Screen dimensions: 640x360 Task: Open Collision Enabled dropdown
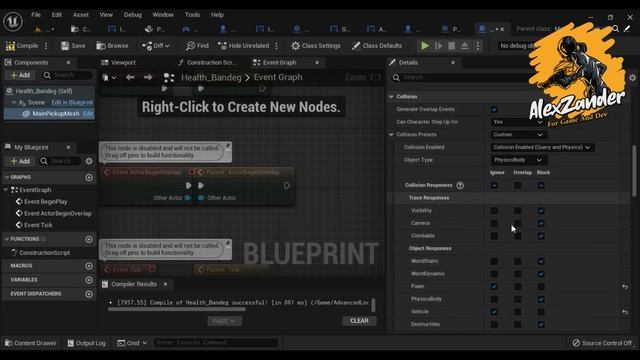[542, 147]
